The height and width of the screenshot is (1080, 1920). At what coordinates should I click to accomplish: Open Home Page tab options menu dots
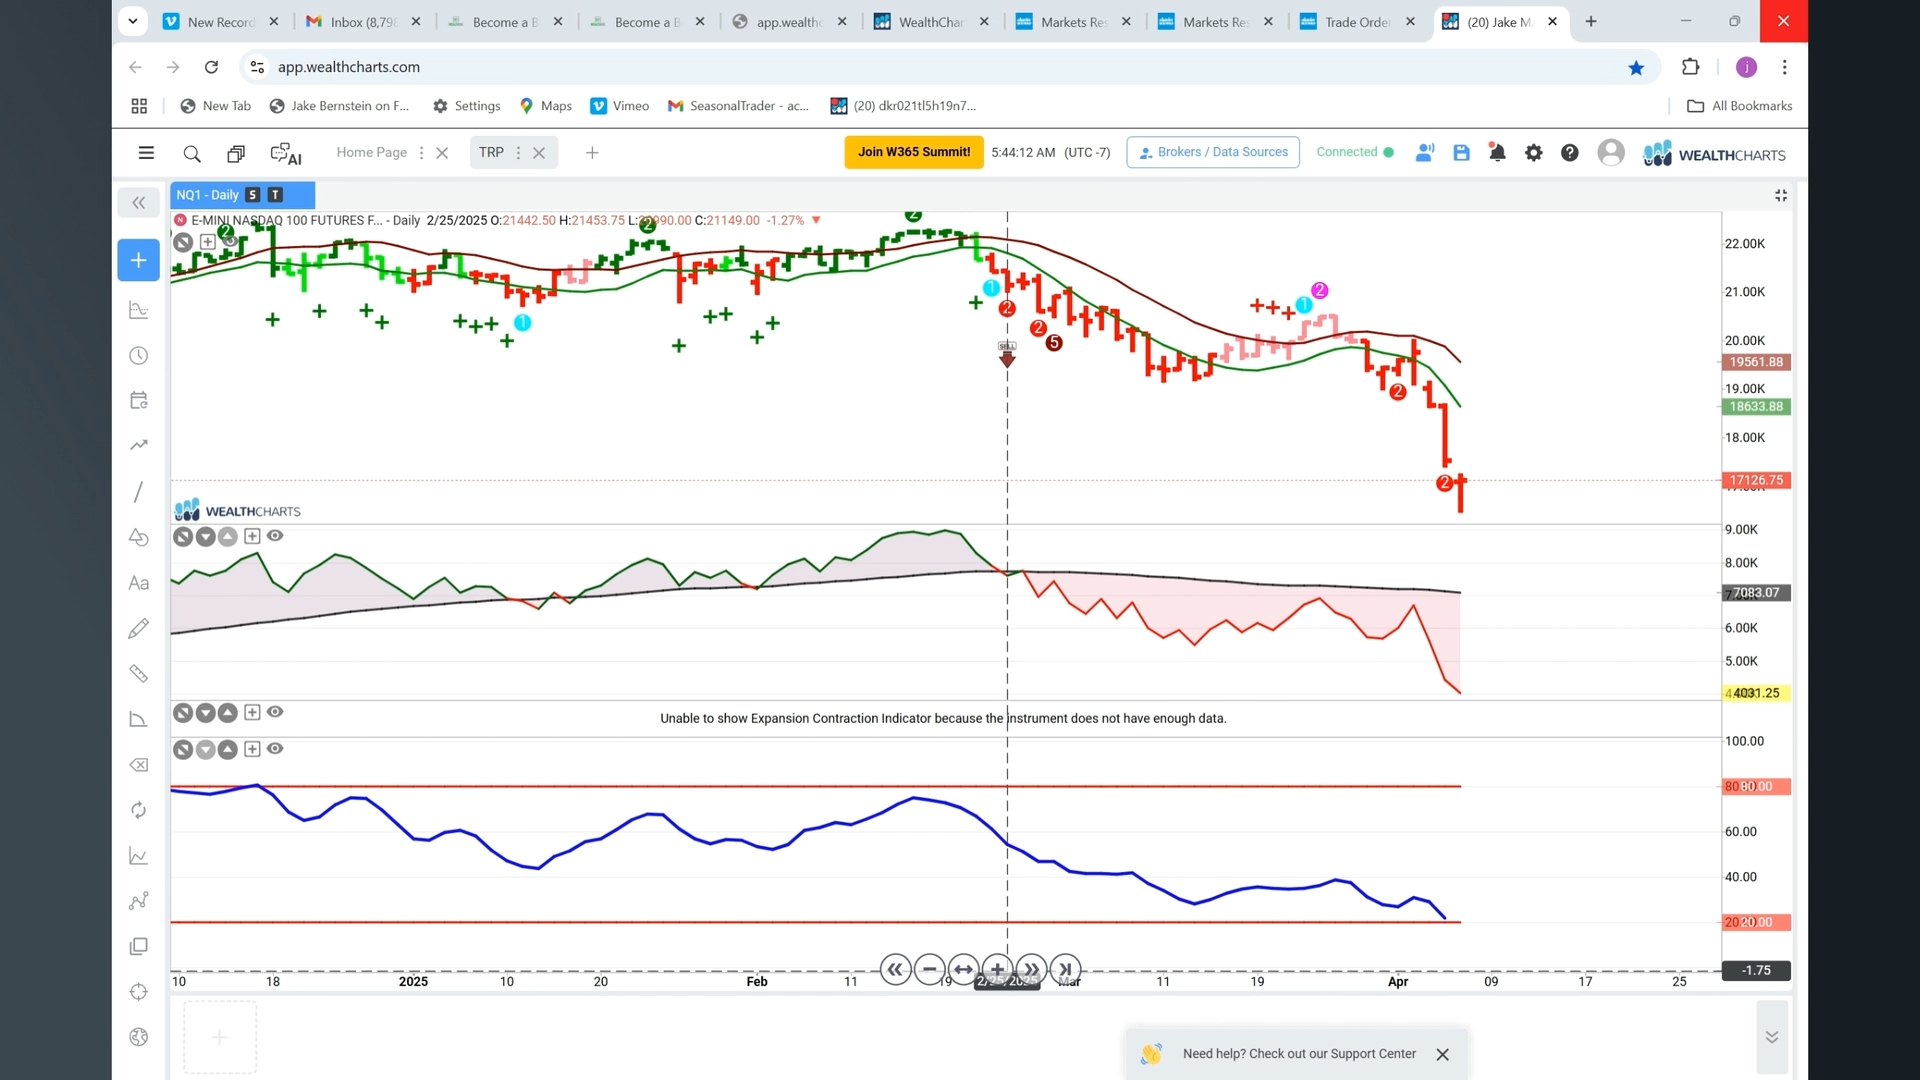421,153
